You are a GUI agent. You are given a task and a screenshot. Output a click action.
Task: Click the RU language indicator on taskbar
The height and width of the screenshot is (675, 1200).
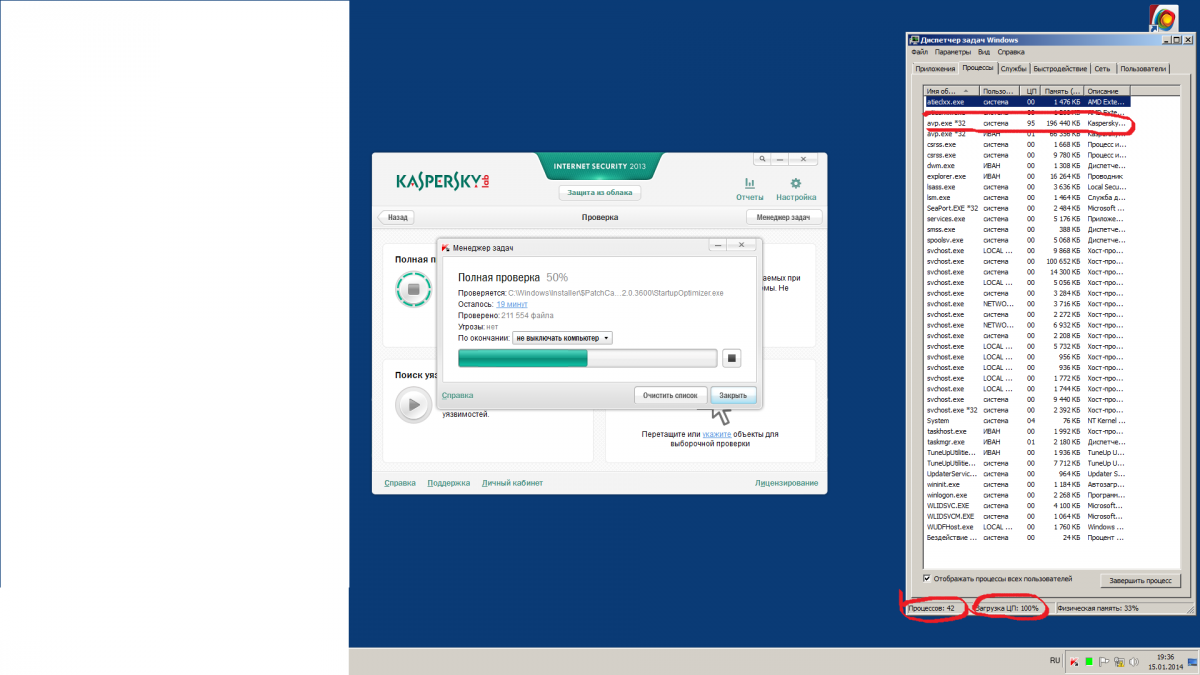click(1055, 661)
